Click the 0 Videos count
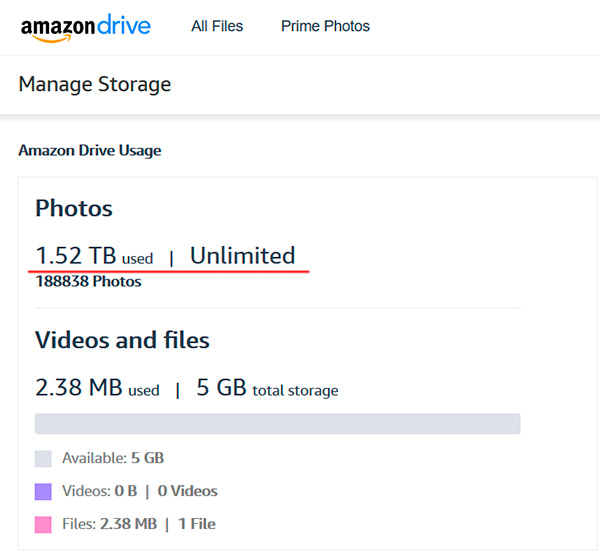 click(188, 491)
